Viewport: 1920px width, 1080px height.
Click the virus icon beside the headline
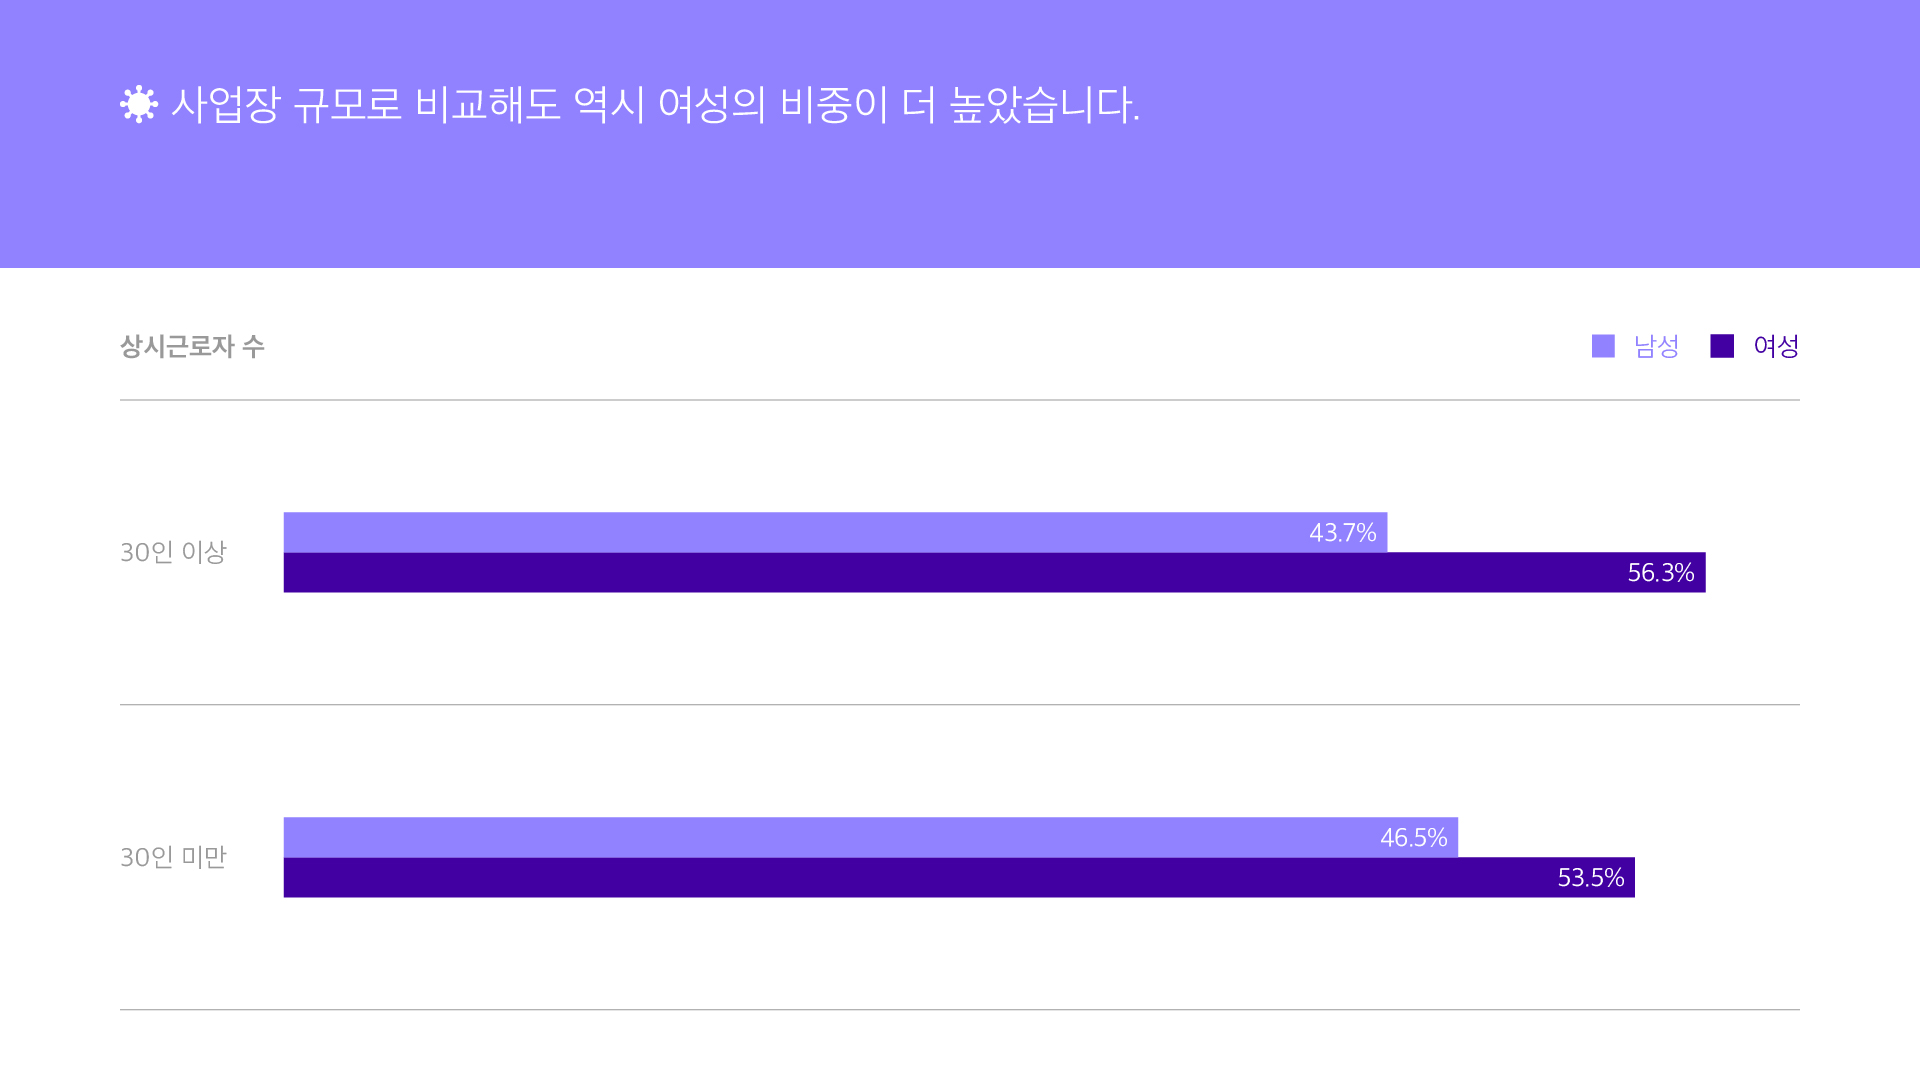pos(139,104)
